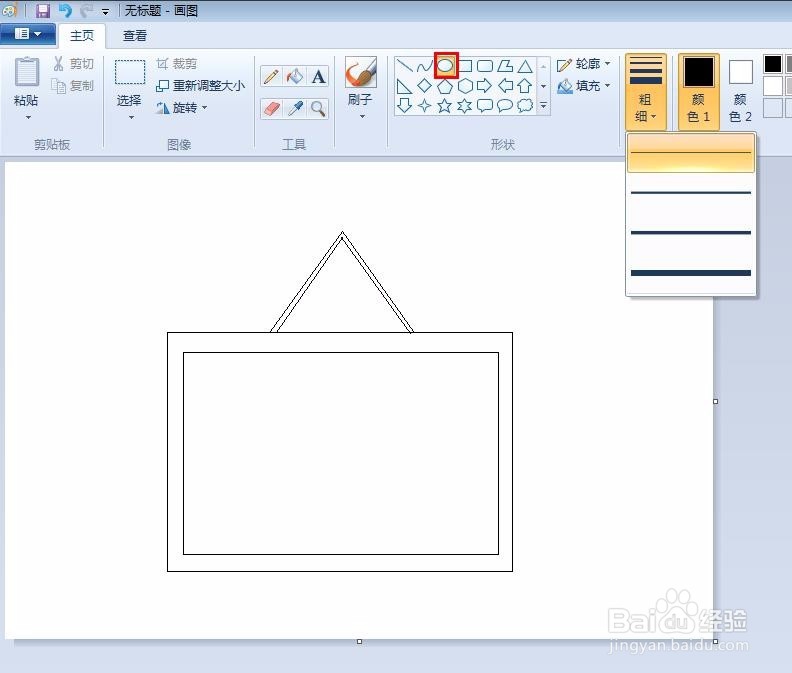Viewport: 792px width, 673px height.
Task: Click 裁剪 (Crop)
Action: coord(177,64)
